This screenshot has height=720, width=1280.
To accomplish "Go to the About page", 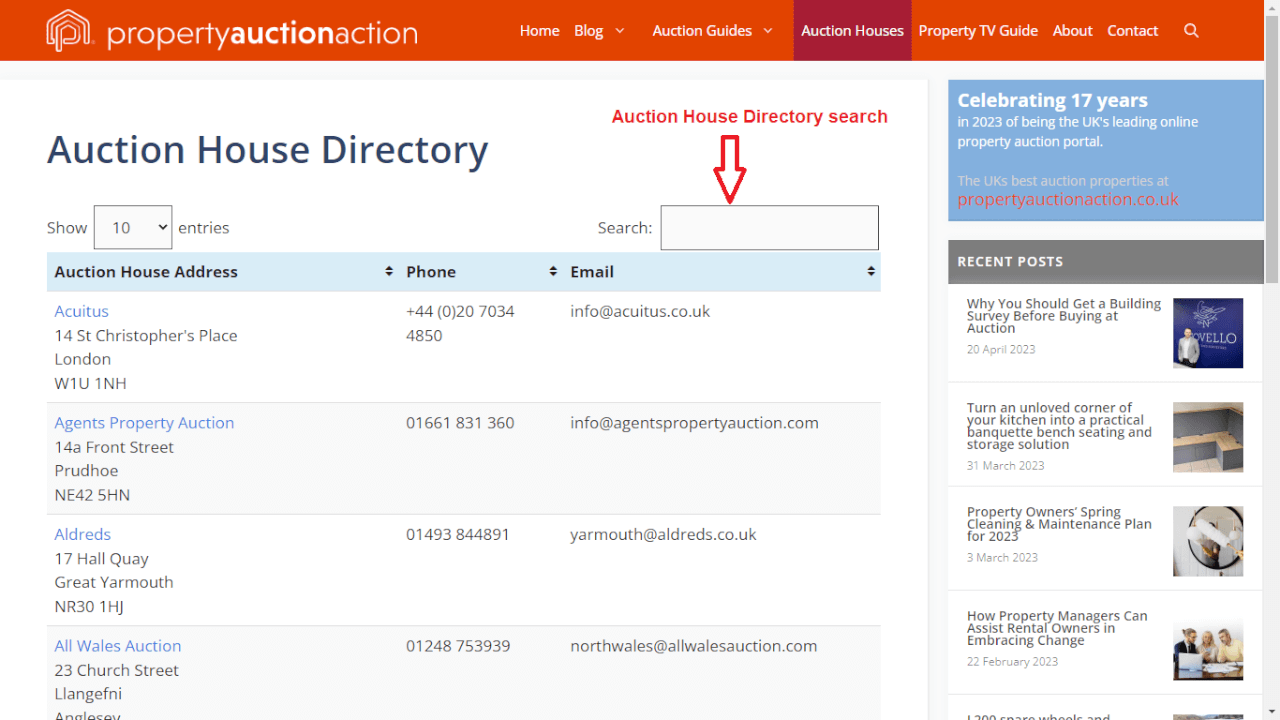I will tap(1072, 31).
